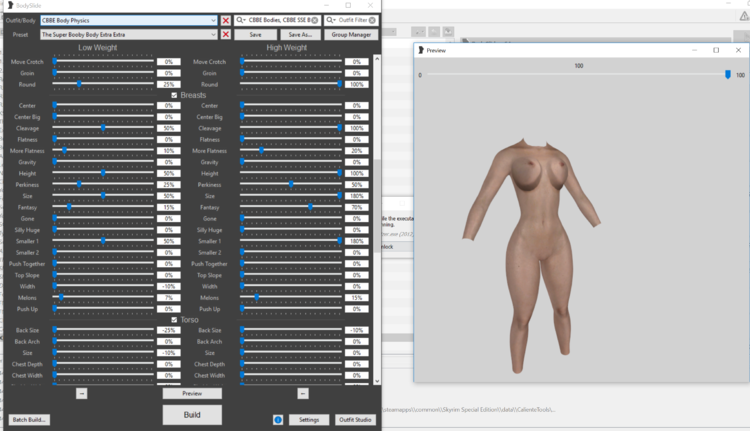Open the Preset dropdown list
This screenshot has height=431, width=750.
tap(213, 34)
